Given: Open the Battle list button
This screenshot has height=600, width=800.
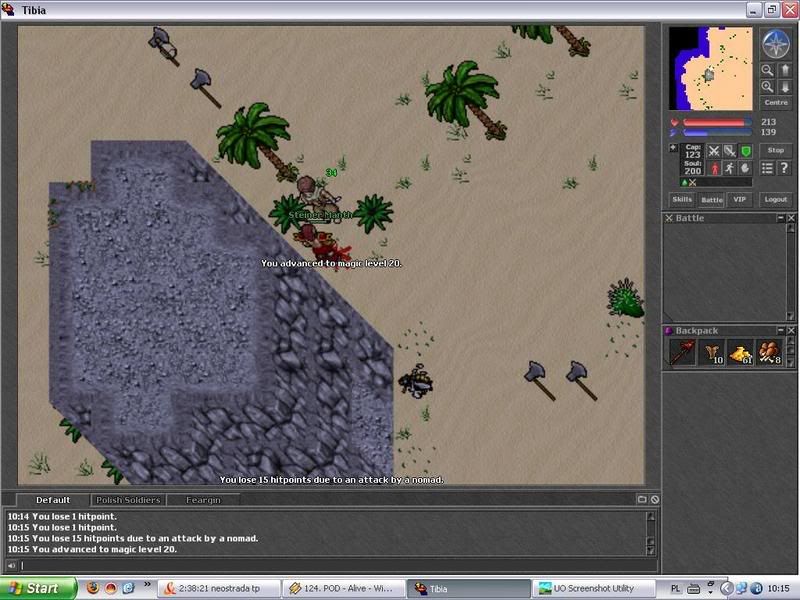Looking at the screenshot, I should click(712, 199).
